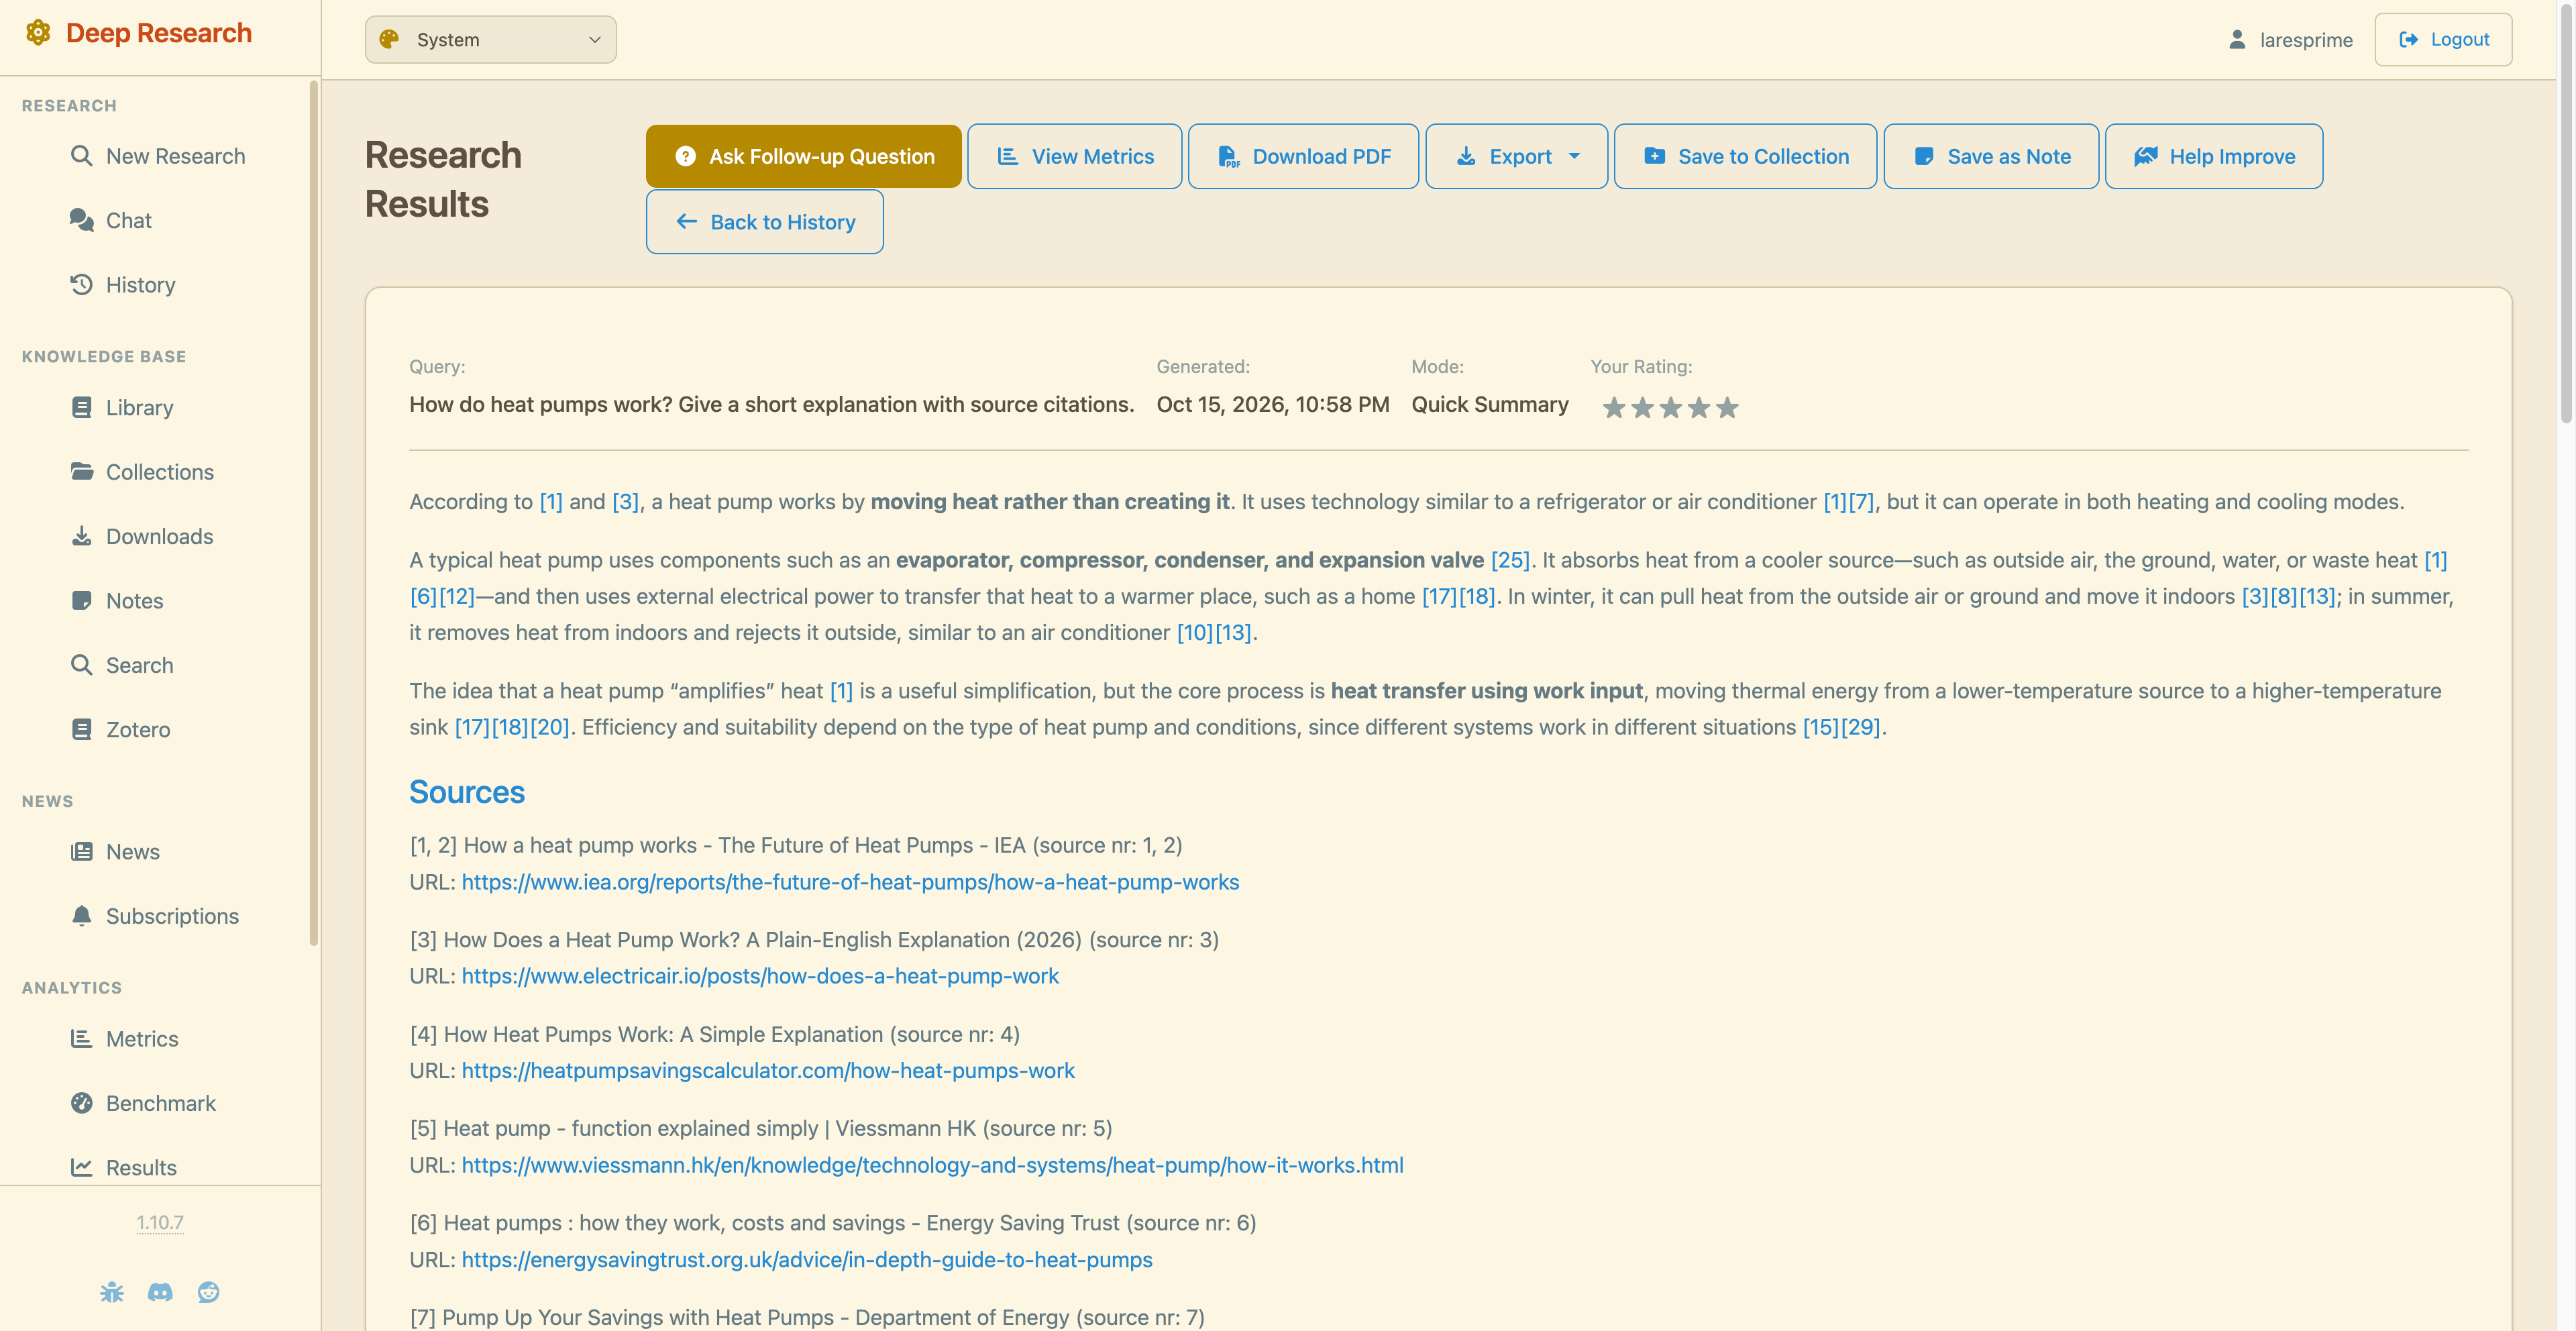Click the version number 1.10.7
2576x1331 pixels.
point(160,1222)
